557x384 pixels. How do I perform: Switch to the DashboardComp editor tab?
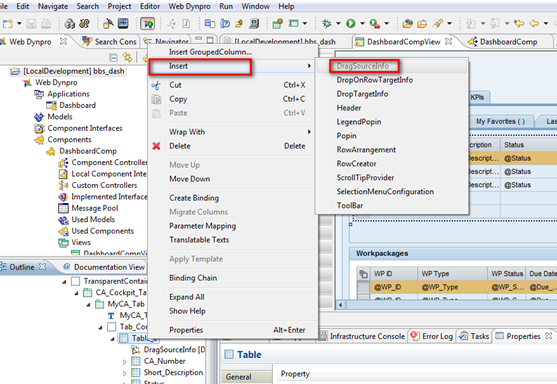503,42
